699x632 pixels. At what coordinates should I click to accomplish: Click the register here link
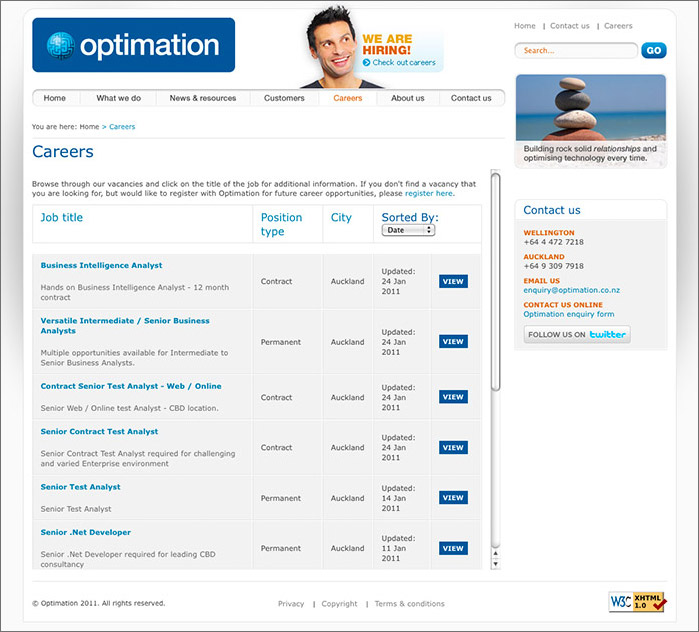coord(429,193)
